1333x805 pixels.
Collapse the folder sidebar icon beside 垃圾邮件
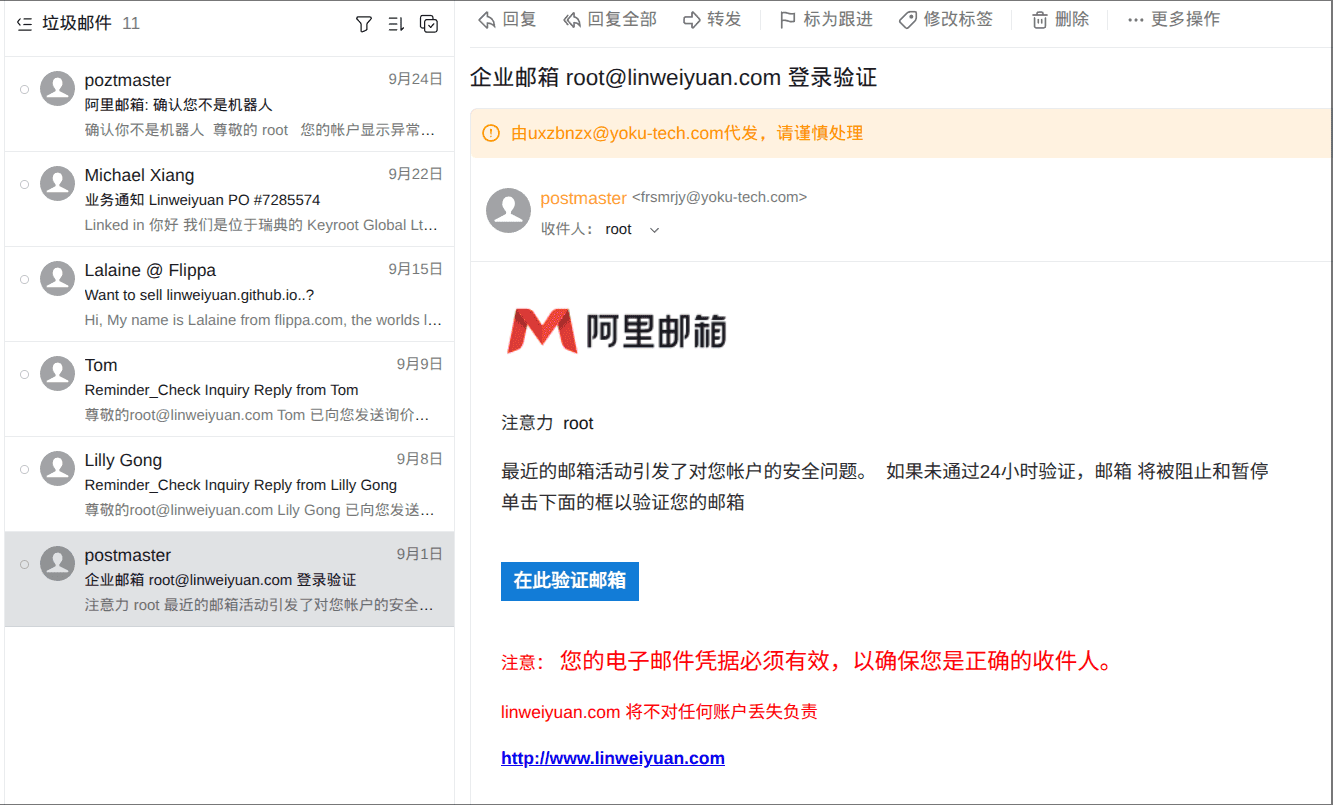[x=25, y=24]
